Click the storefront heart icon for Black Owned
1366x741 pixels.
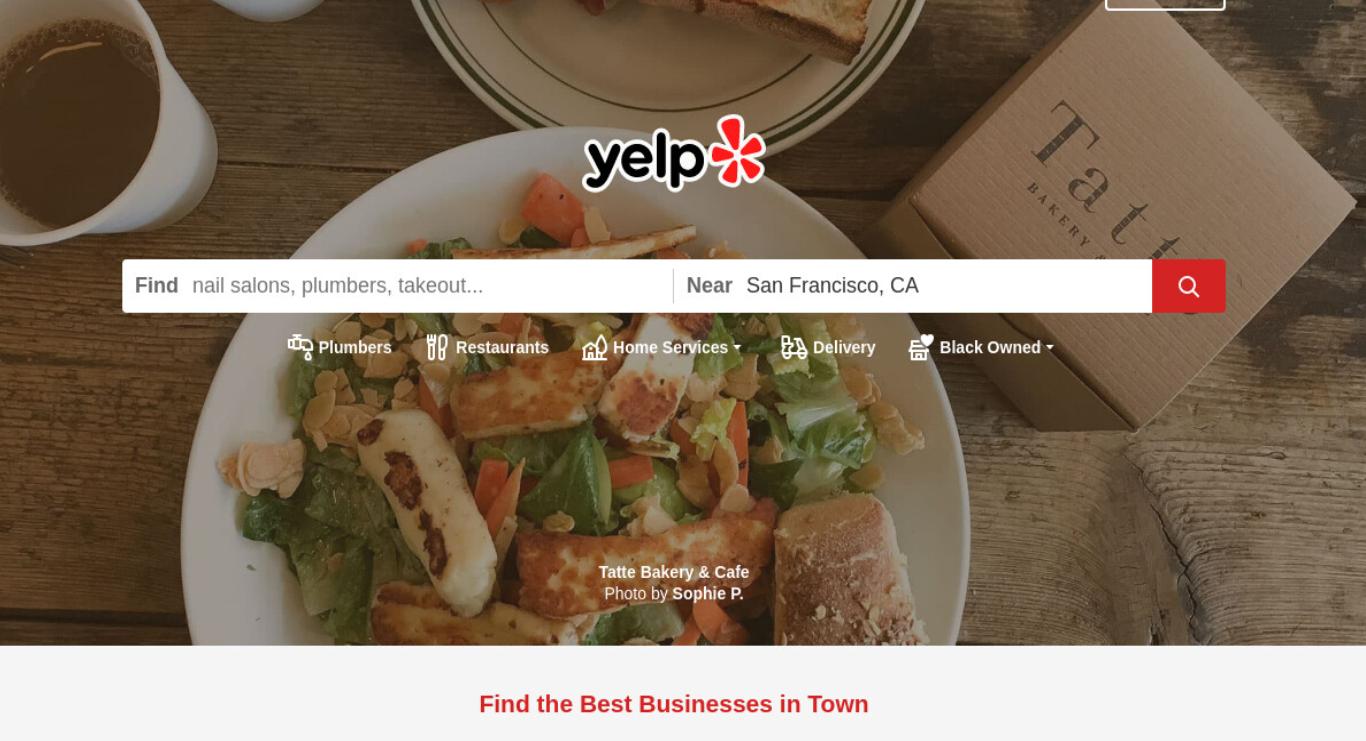tap(921, 347)
